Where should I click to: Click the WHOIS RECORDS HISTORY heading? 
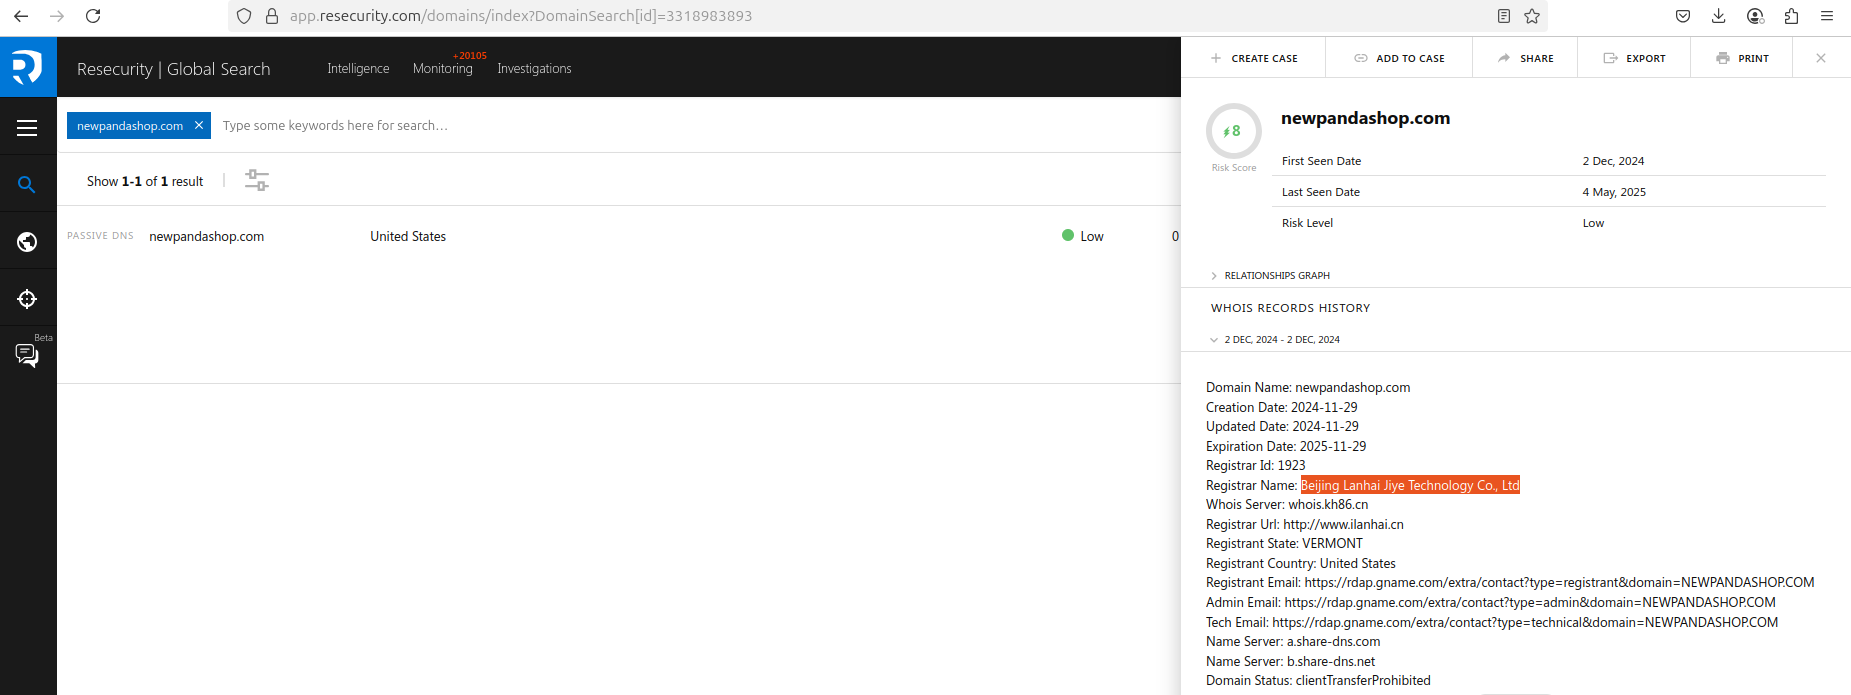click(x=1290, y=308)
